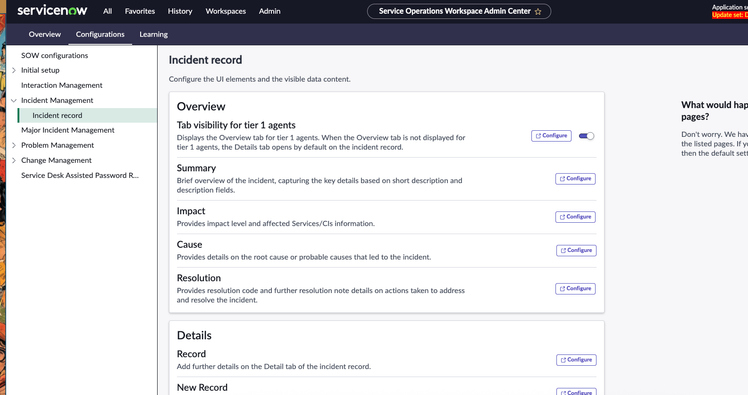The width and height of the screenshot is (748, 395).
Task: Select the Incident record item
Action: pyautogui.click(x=87, y=115)
